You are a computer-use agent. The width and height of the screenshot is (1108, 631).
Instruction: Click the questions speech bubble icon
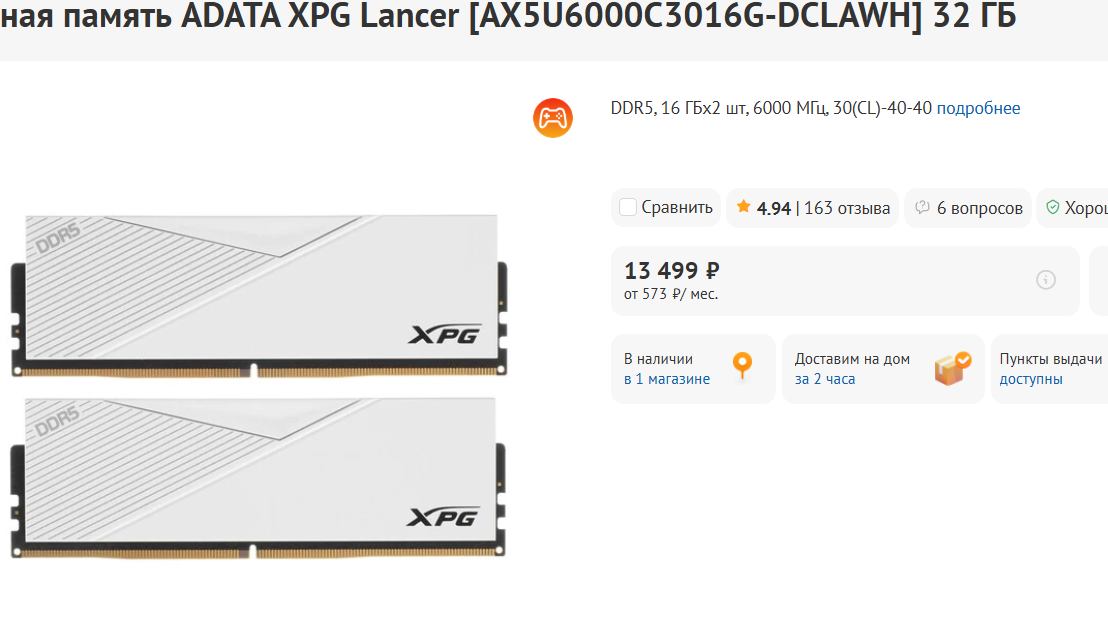pyautogui.click(x=922, y=208)
